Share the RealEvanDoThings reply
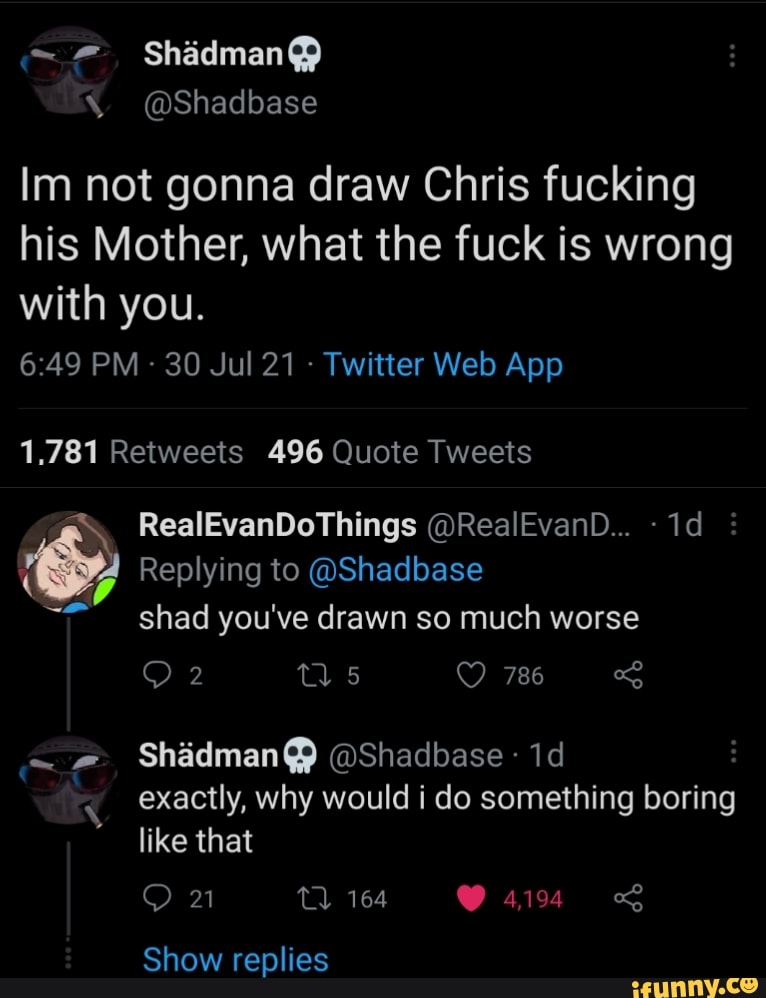 pyautogui.click(x=627, y=677)
